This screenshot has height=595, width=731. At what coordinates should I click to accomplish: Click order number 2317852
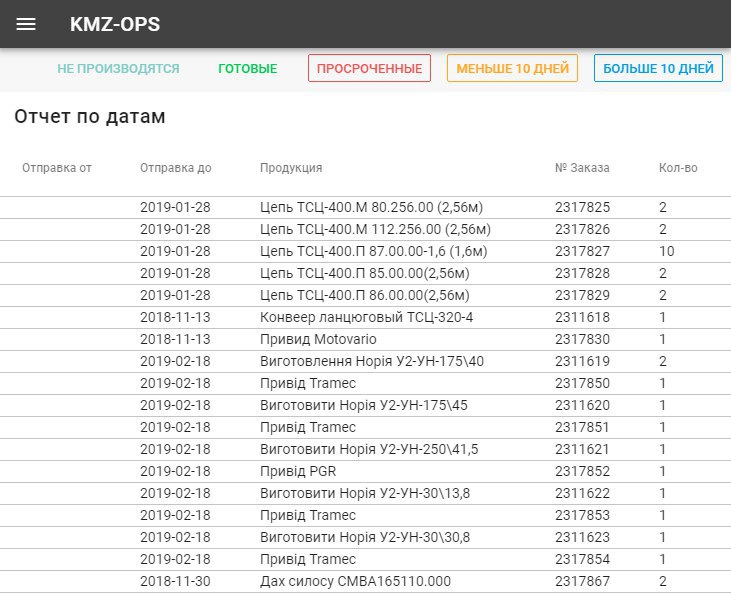[582, 471]
